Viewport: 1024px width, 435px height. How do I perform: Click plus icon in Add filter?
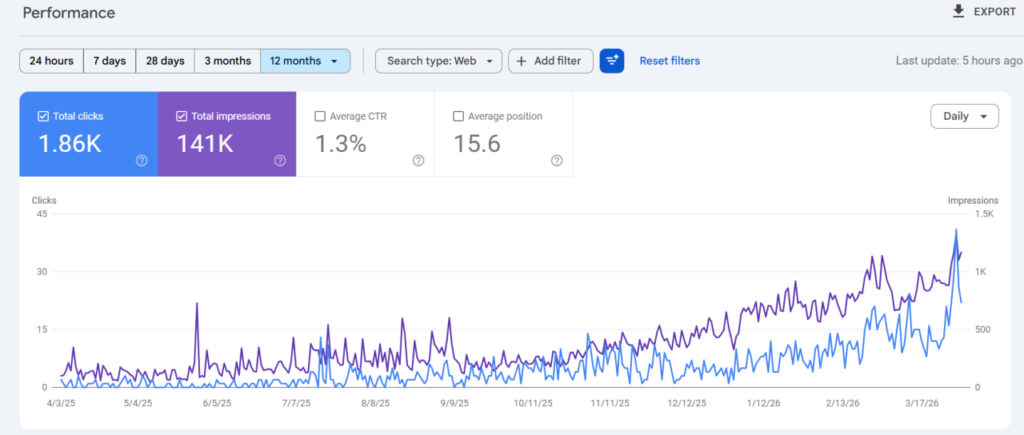tap(521, 61)
